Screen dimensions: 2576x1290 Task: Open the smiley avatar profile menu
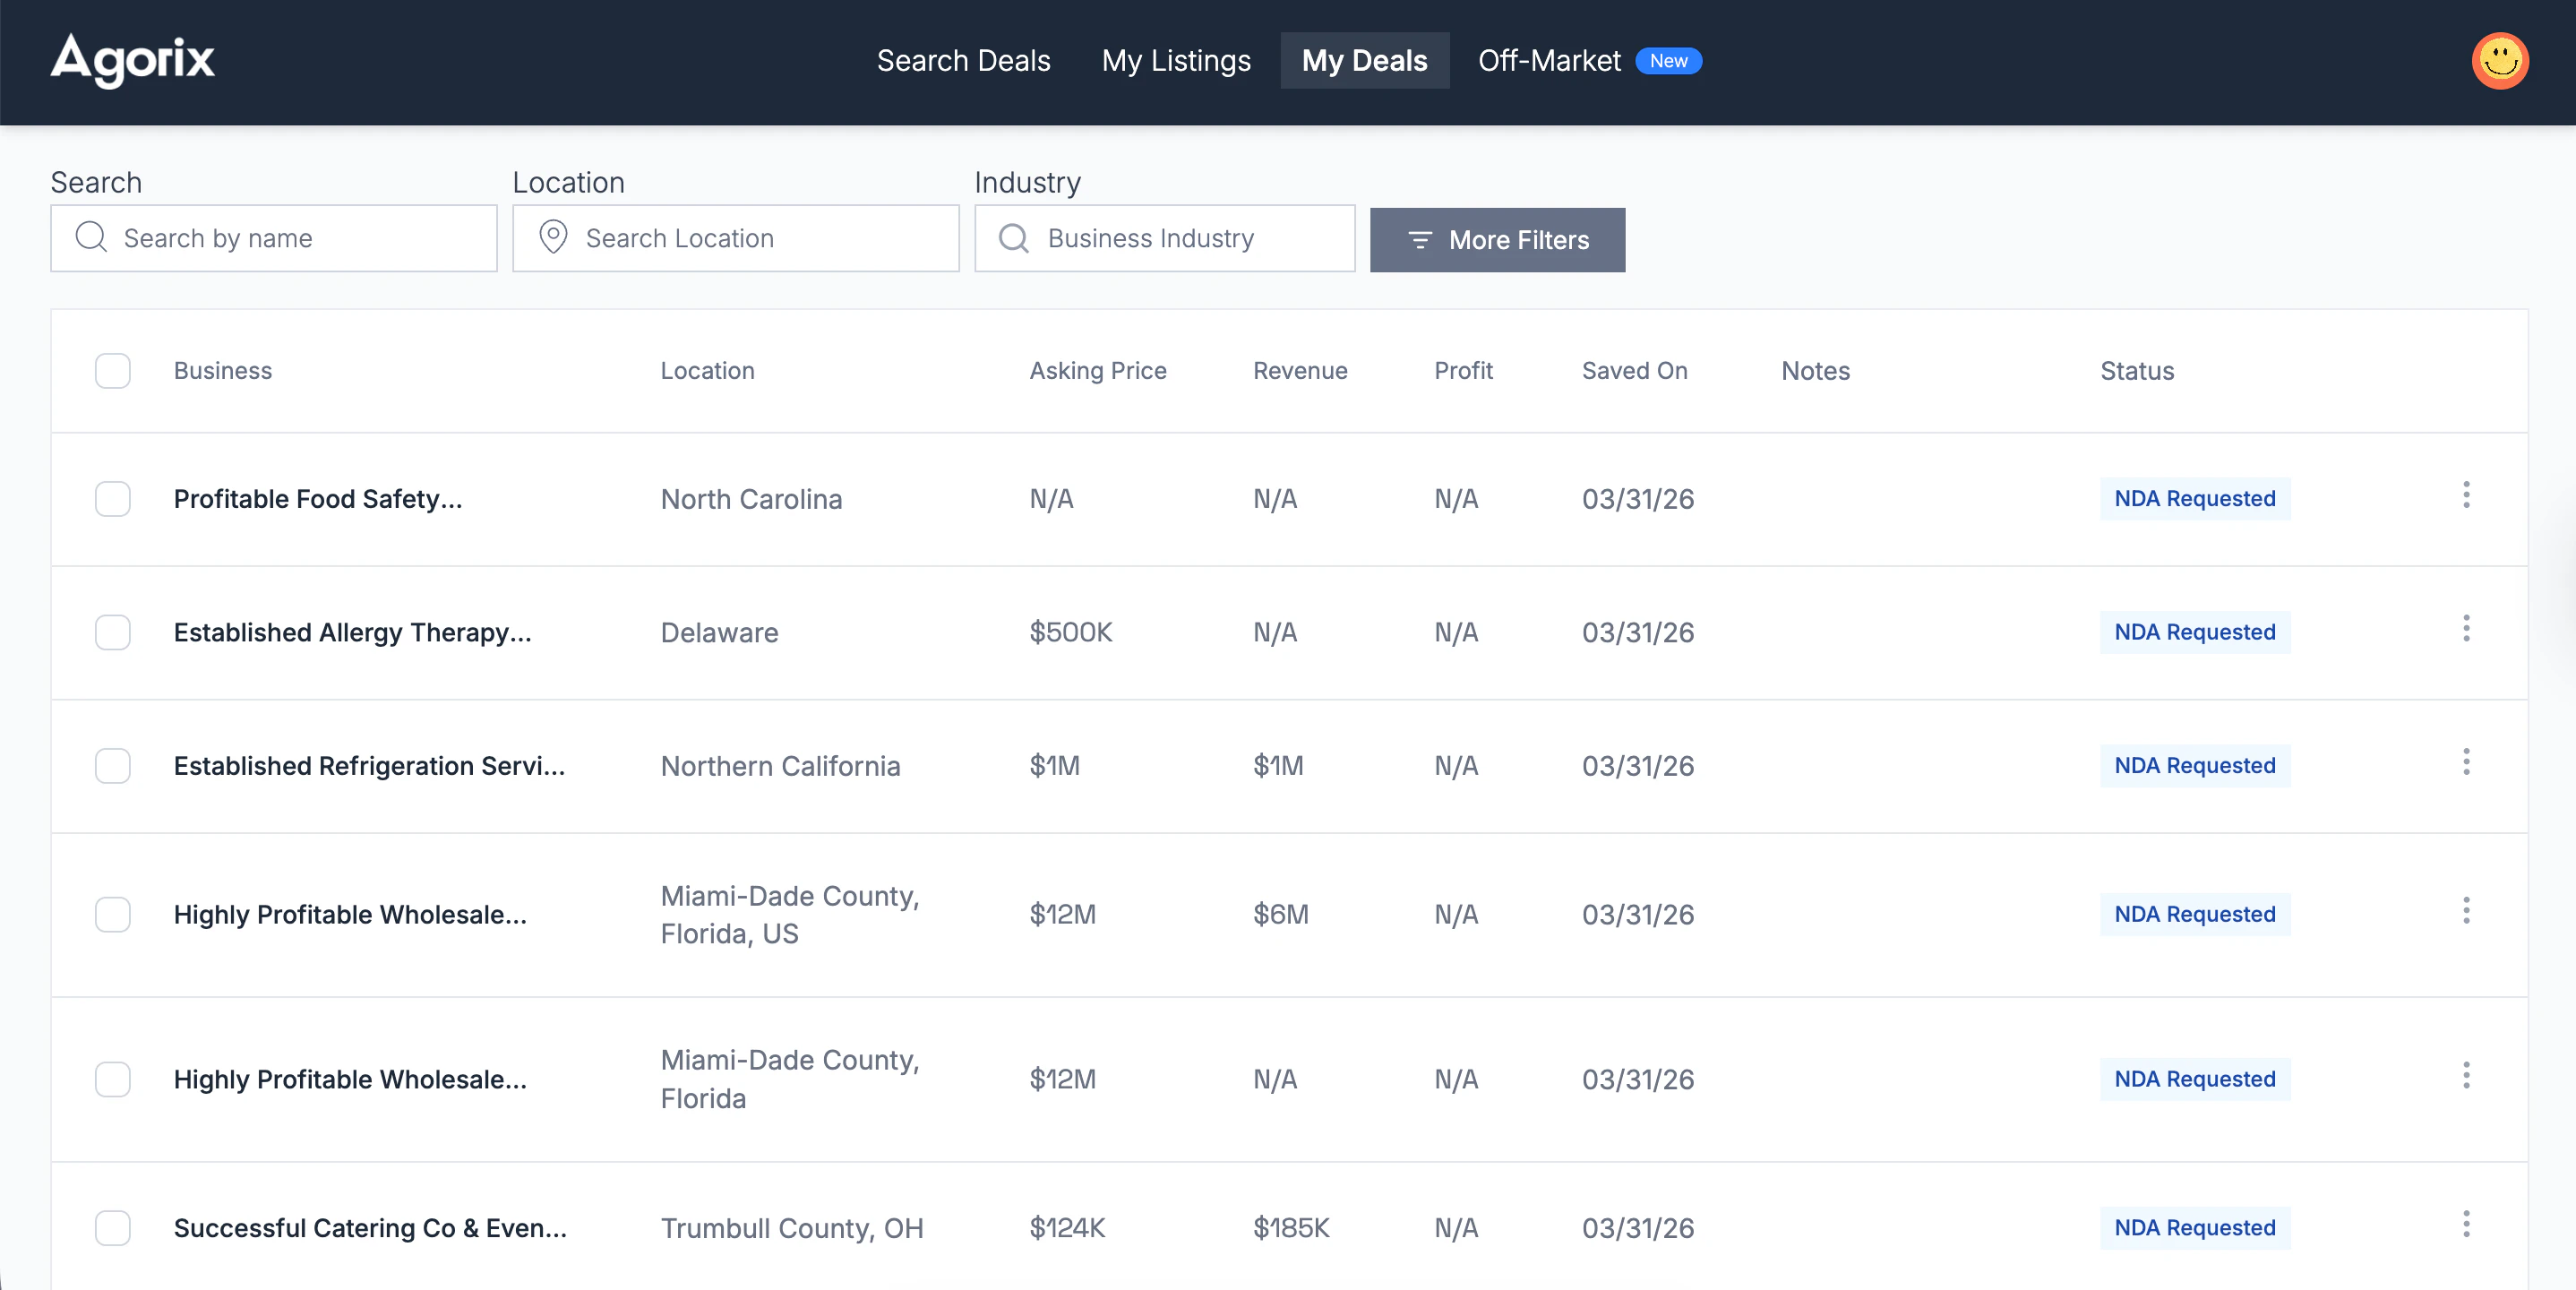(2499, 62)
